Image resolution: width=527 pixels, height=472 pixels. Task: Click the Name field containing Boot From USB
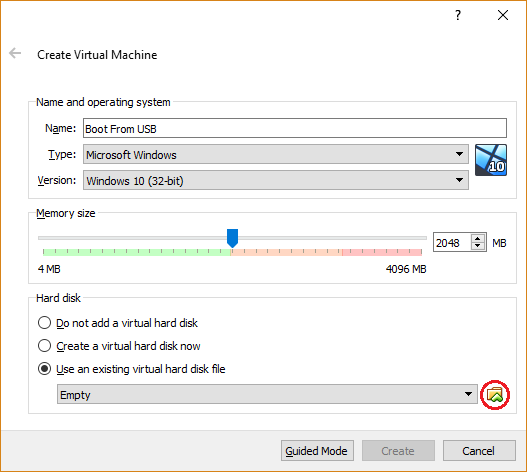tap(295, 128)
